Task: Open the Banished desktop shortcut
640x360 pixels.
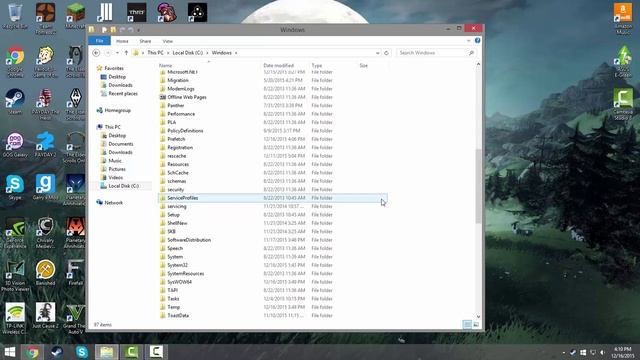Action: pos(45,272)
